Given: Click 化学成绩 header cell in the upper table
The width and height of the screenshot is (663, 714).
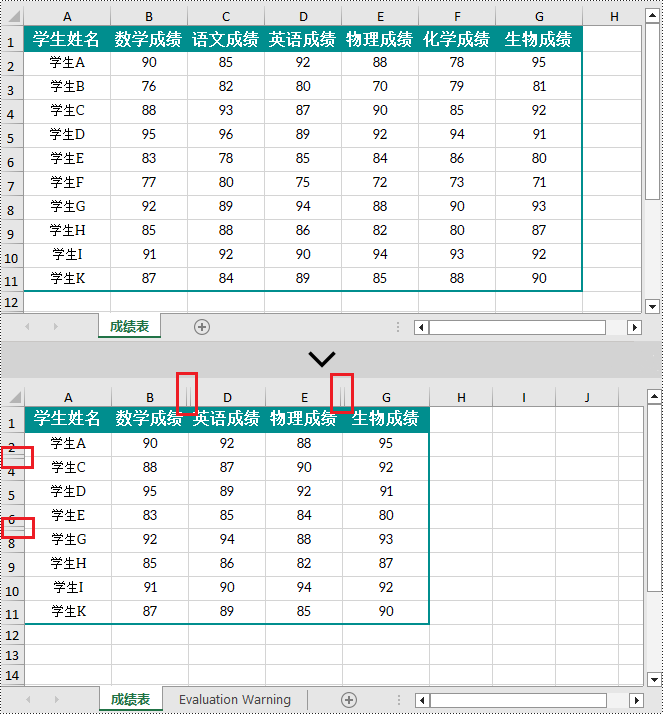Looking at the screenshot, I should coord(457,39).
